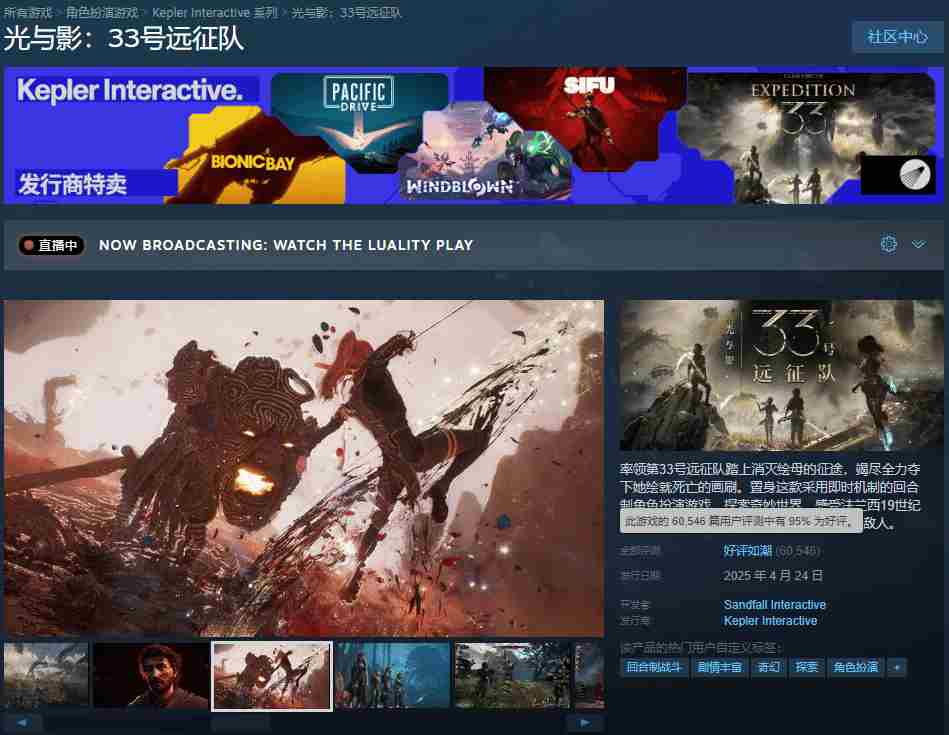Open developer Sandfall Interactive link
This screenshot has height=735, width=949.
(775, 604)
